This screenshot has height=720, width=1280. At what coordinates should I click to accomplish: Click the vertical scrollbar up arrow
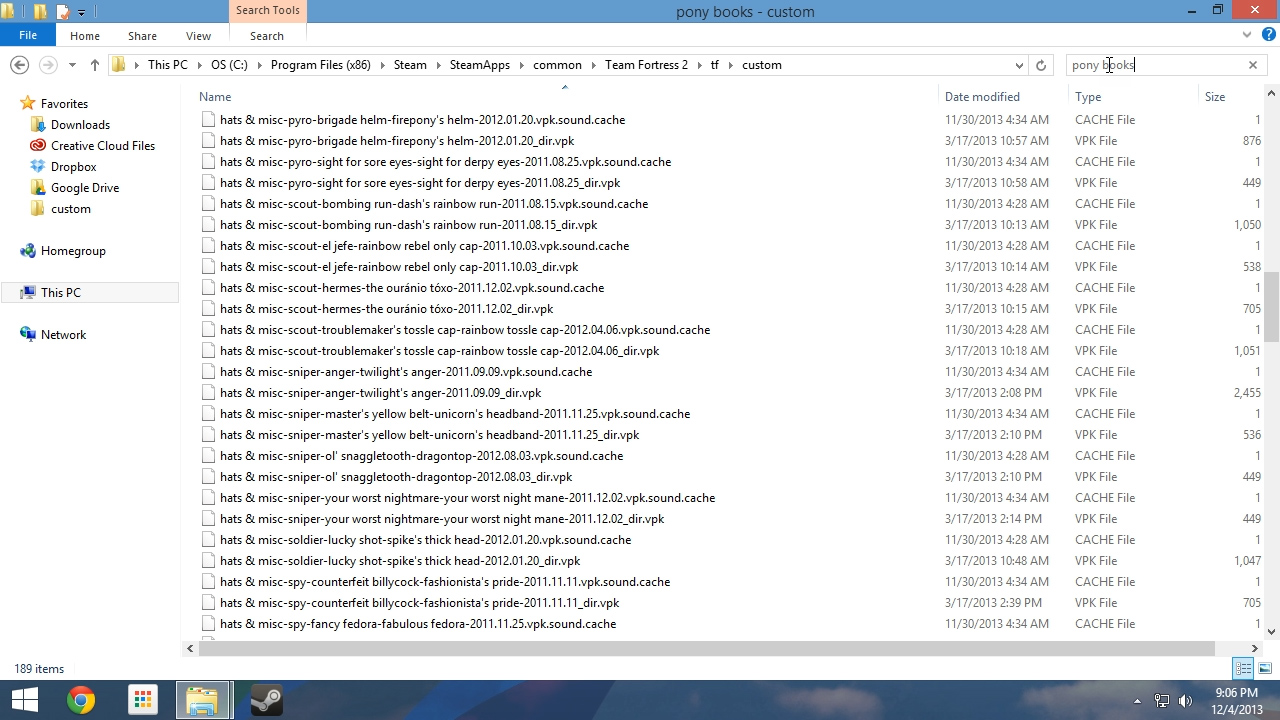coord(1271,94)
